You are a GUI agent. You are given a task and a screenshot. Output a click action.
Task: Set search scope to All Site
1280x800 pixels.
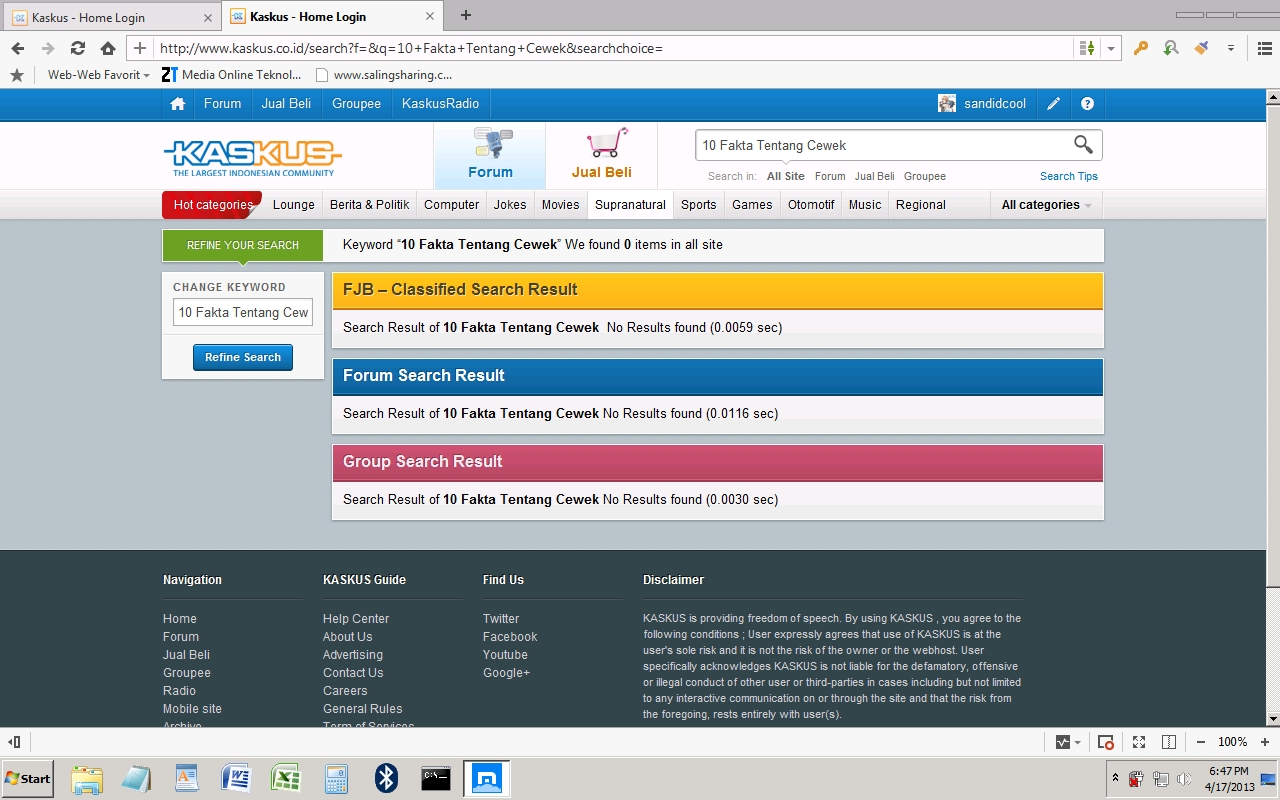(x=786, y=176)
